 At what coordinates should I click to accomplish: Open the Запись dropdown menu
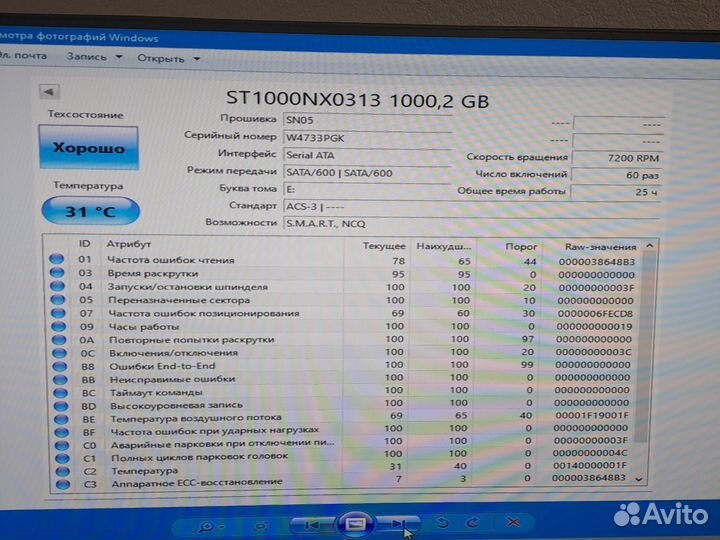click(94, 56)
